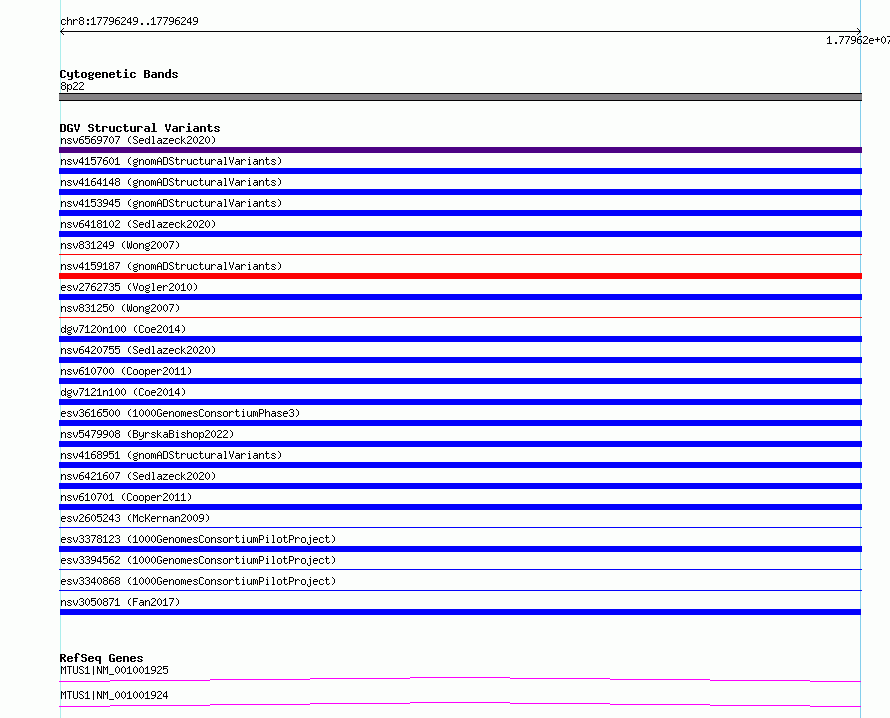Click the 1.77962e+07 scale label

pyautogui.click(x=858, y=40)
